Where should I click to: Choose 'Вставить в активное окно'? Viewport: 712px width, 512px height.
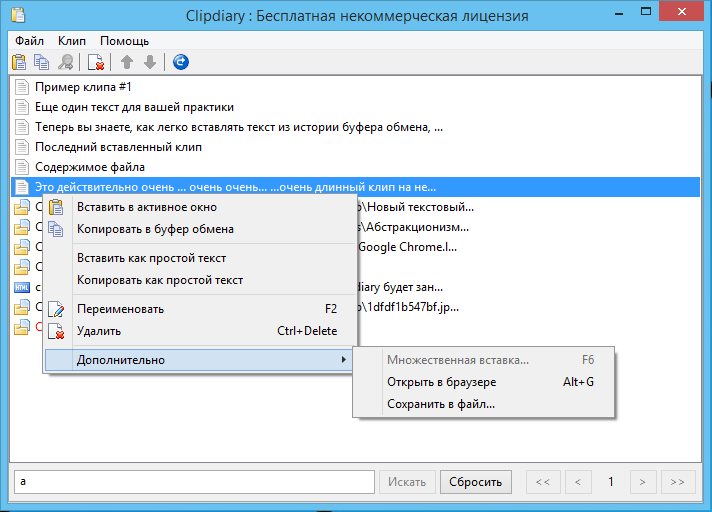tap(199, 207)
